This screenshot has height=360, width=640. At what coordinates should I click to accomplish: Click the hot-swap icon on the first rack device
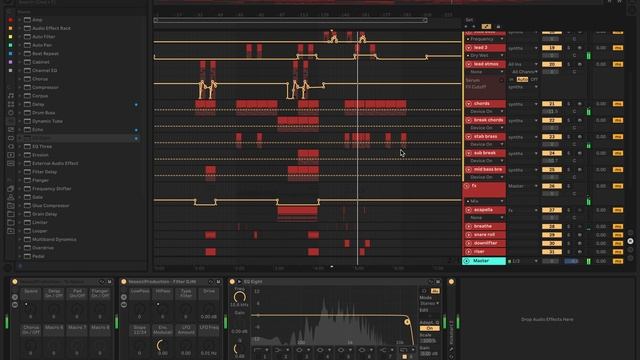coord(102,282)
